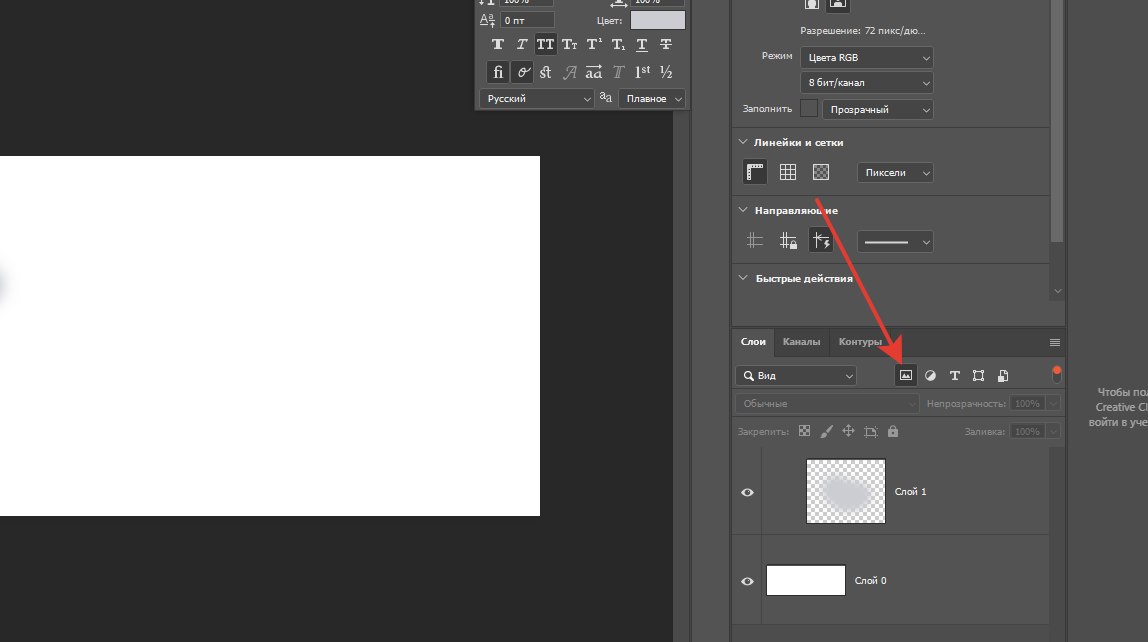Viewport: 1148px width, 642px height.
Task: Lock image pixels brush icon
Action: pos(827,431)
